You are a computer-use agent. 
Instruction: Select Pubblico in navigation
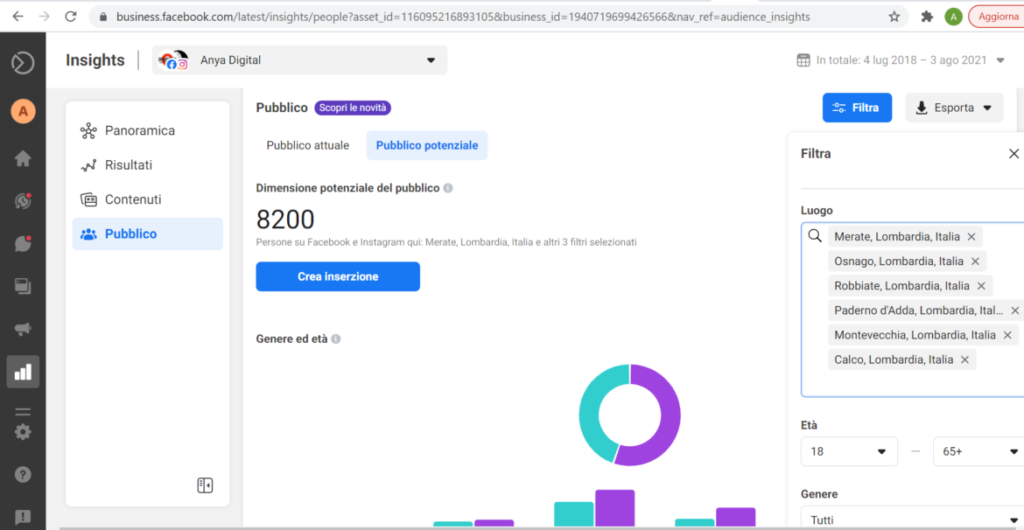coord(148,234)
